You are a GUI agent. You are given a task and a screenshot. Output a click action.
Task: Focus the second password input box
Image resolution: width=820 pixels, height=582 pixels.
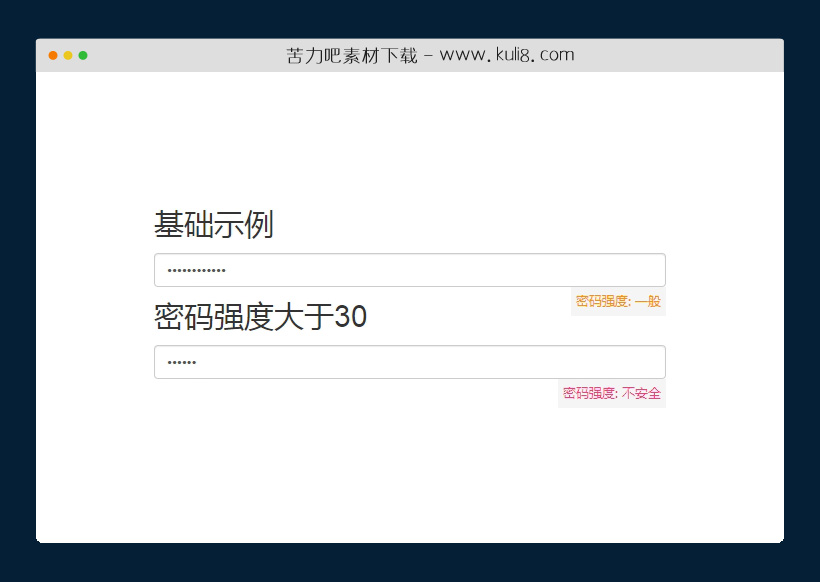click(x=400, y=362)
